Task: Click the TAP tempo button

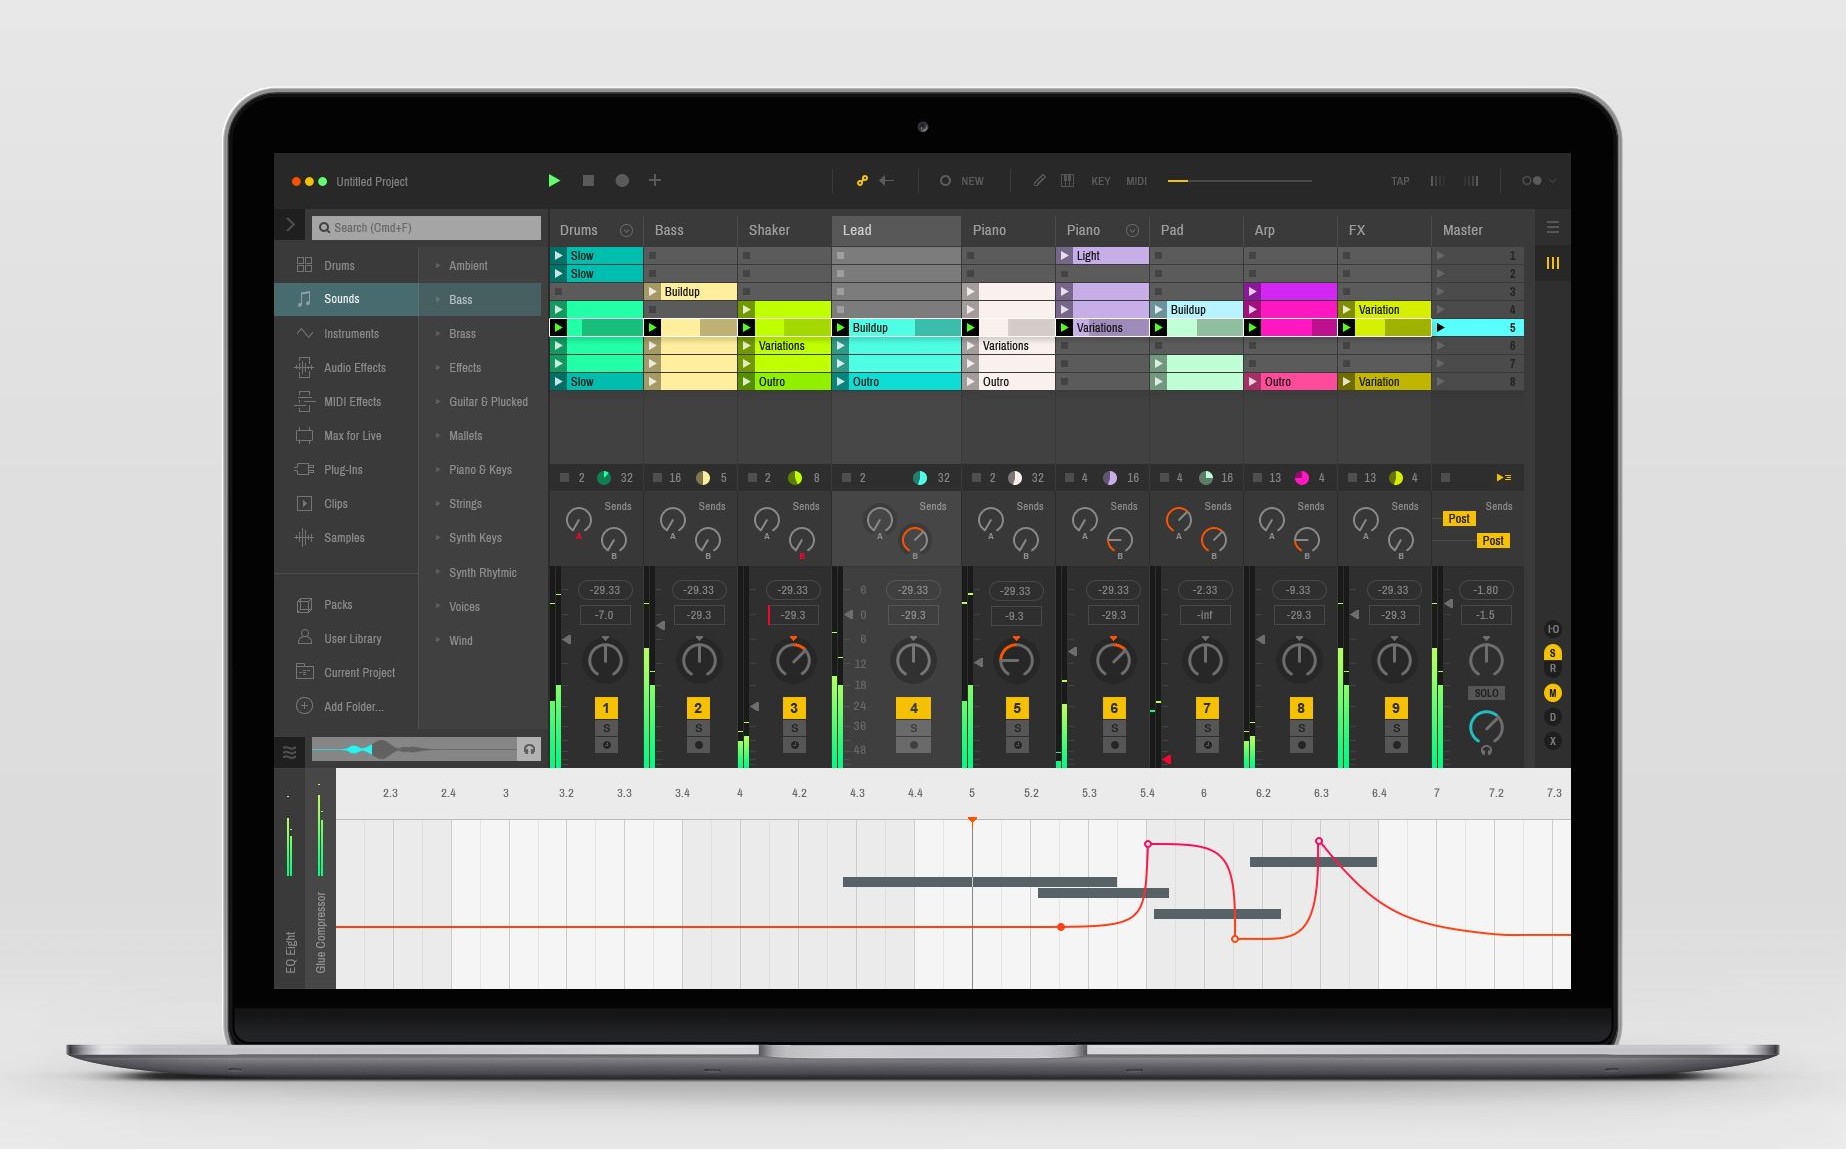Action: coord(1400,182)
